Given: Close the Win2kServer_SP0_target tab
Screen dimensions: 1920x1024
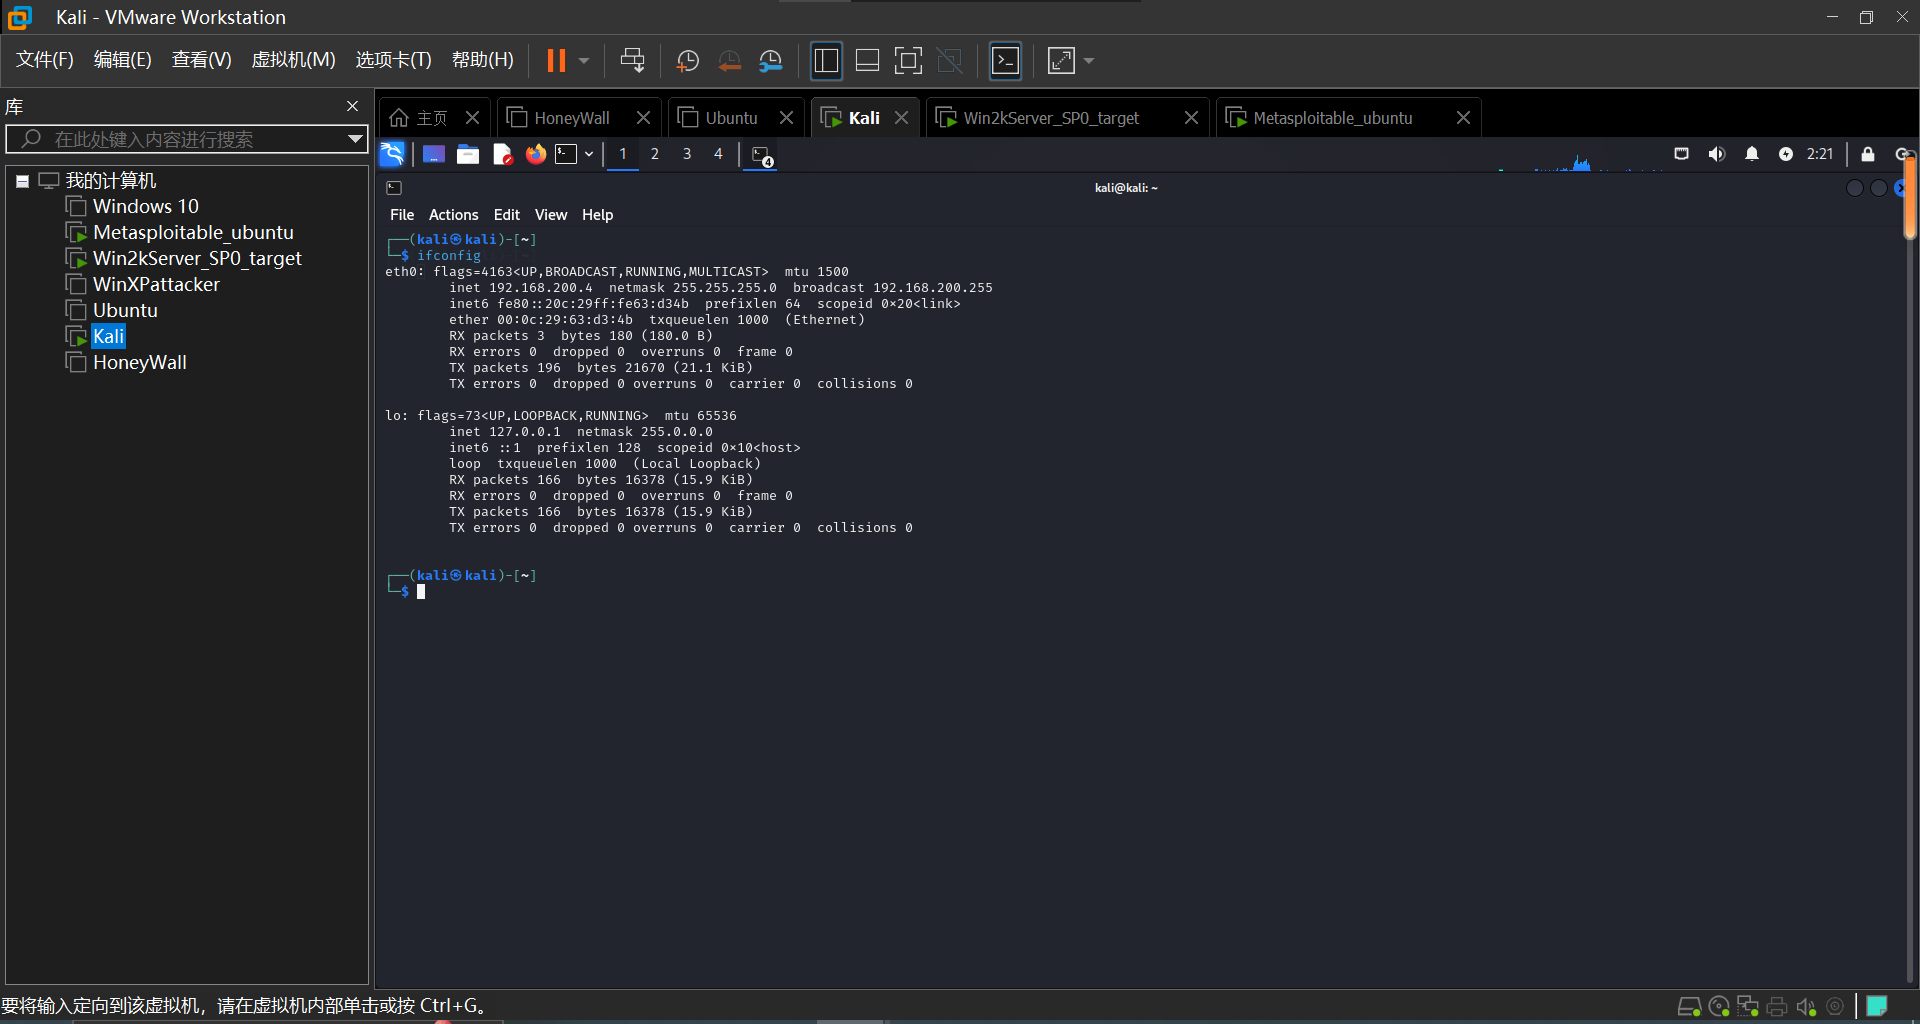Looking at the screenshot, I should pos(1191,118).
